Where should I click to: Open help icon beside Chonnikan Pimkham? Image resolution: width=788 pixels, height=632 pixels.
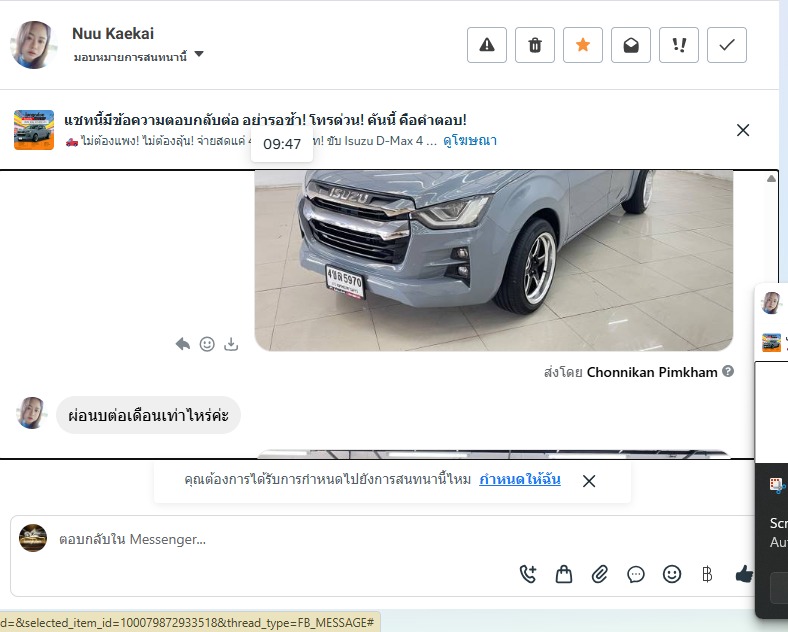(728, 371)
